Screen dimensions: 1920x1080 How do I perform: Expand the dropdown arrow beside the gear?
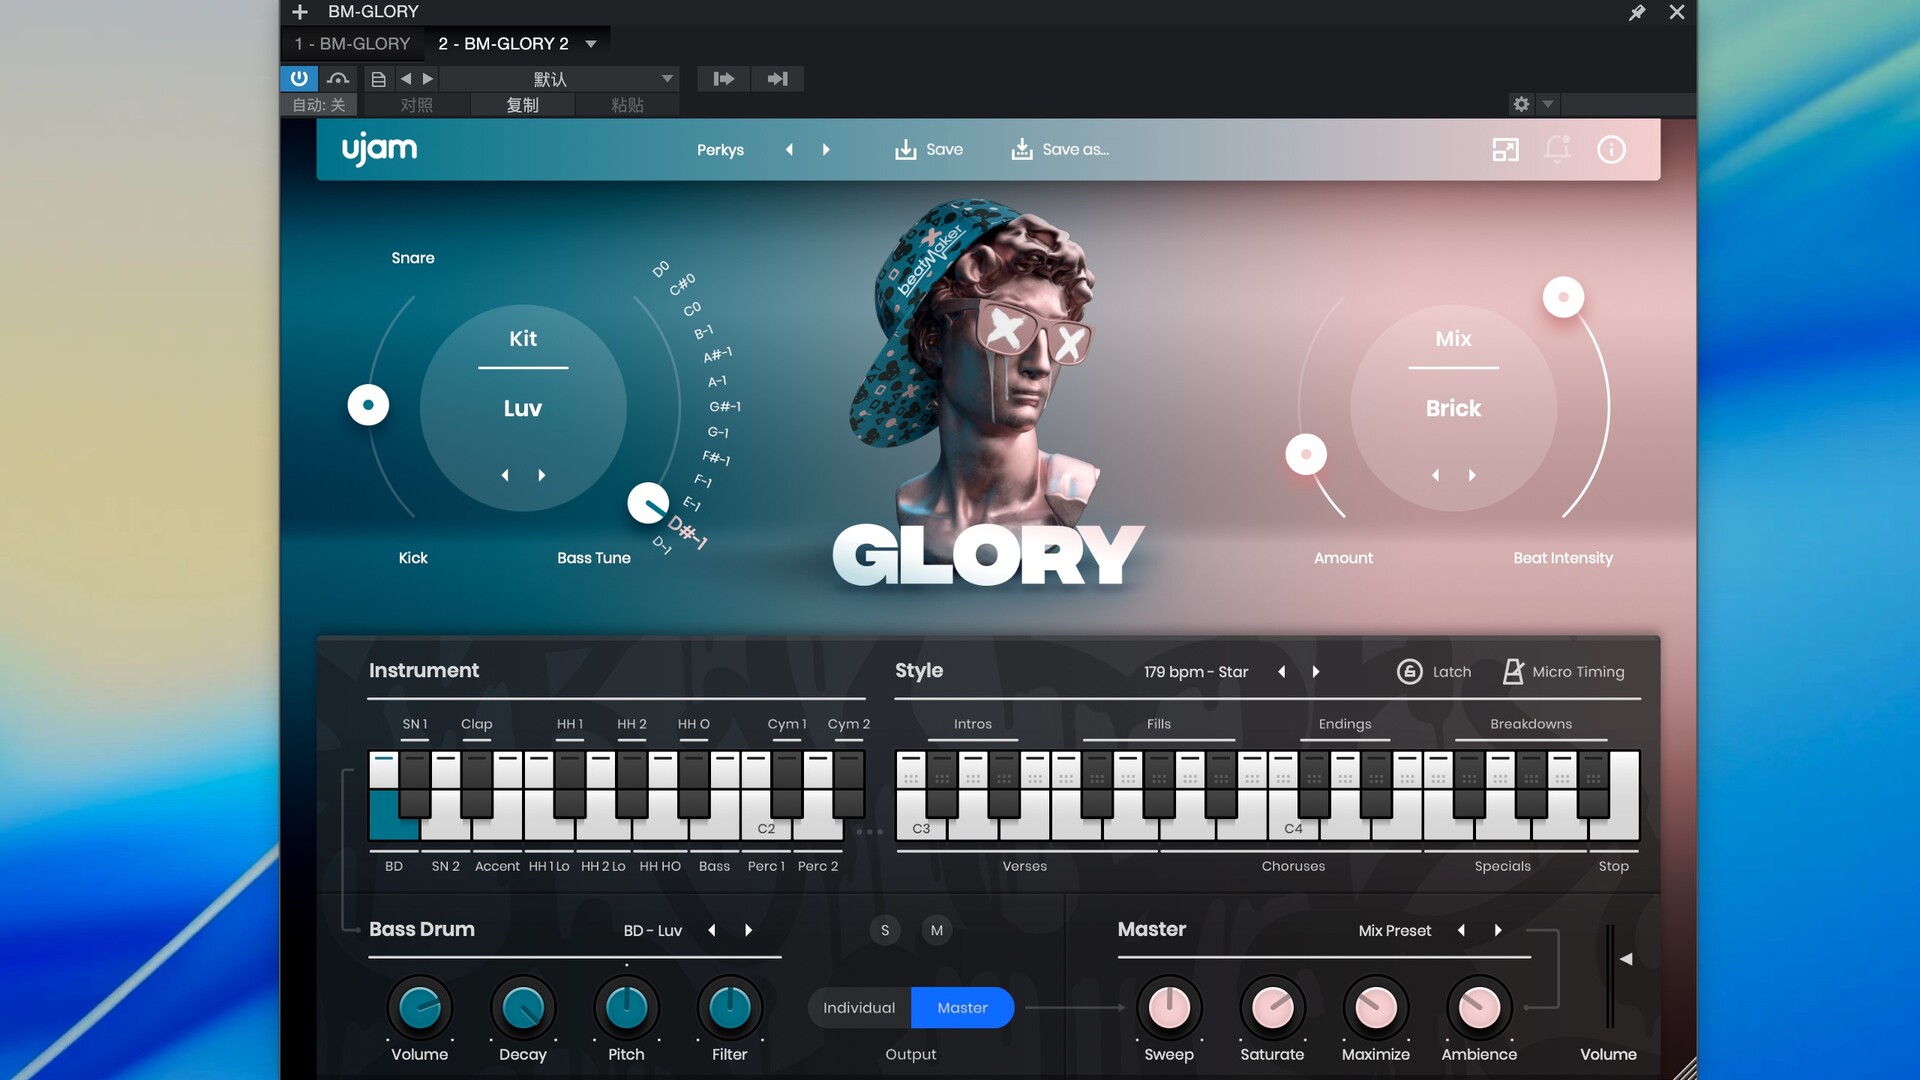click(x=1548, y=104)
